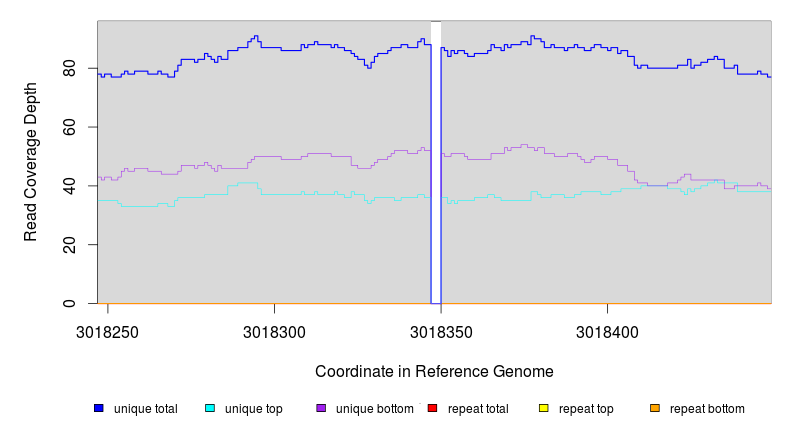Viewport: 792px width, 432px height.
Task: Click the 3018400 x-axis tick label
Action: point(607,328)
